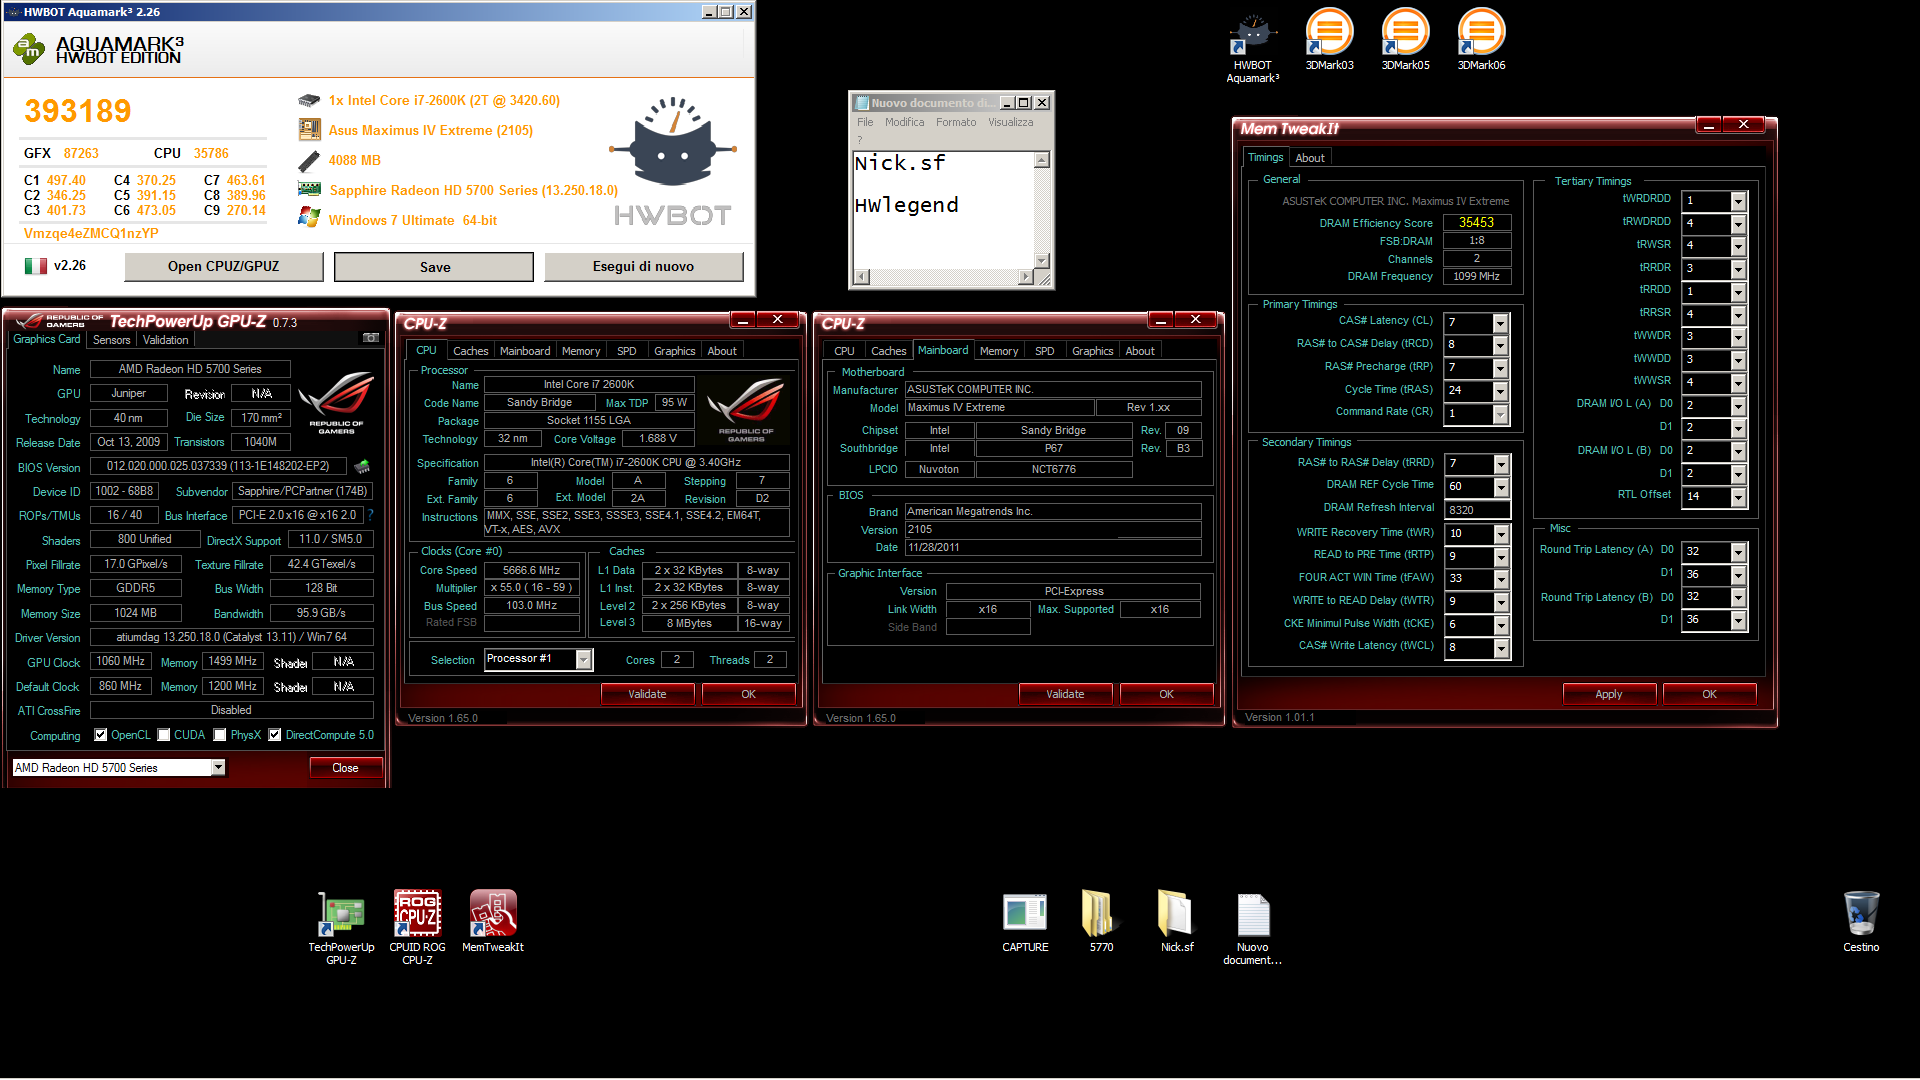1920x1080 pixels.
Task: Click Notepad horizontal scrollbar right arrow
Action: point(1026,277)
